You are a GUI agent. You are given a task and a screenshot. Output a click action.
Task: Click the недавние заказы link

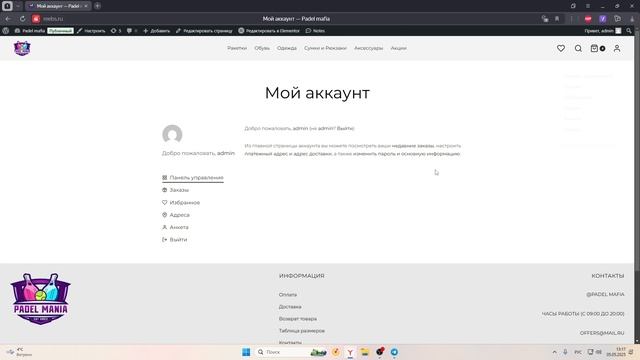click(413, 146)
